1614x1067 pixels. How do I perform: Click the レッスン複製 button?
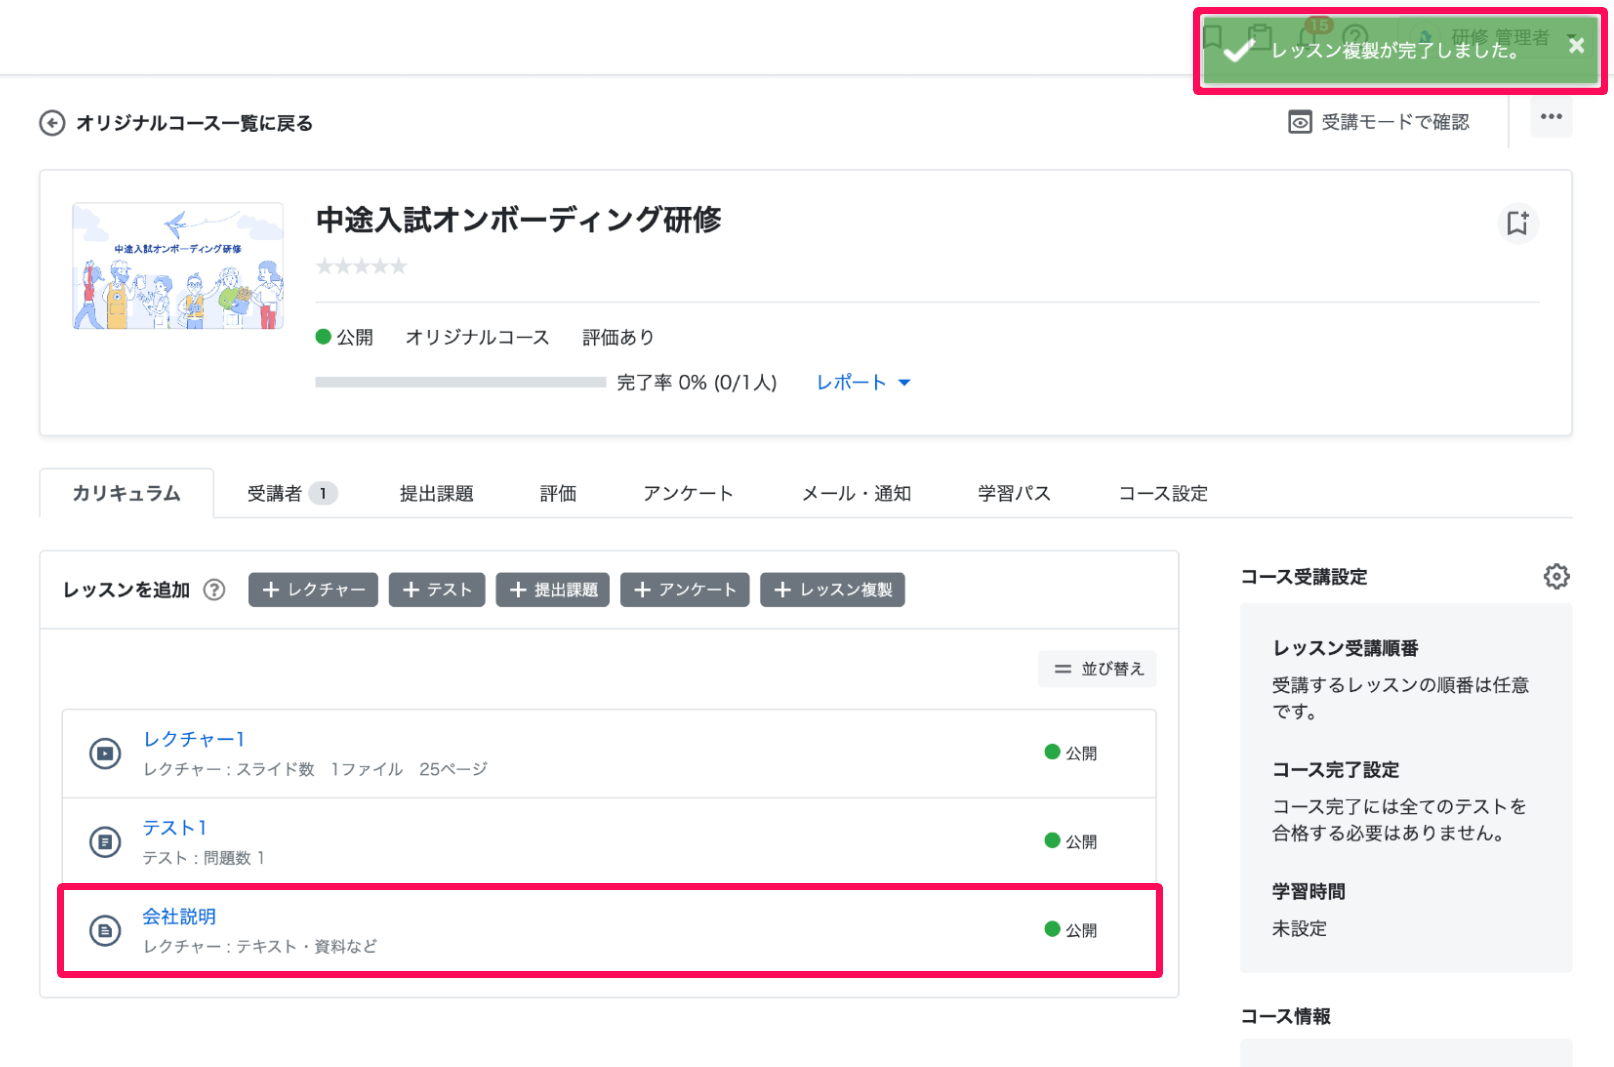[833, 590]
